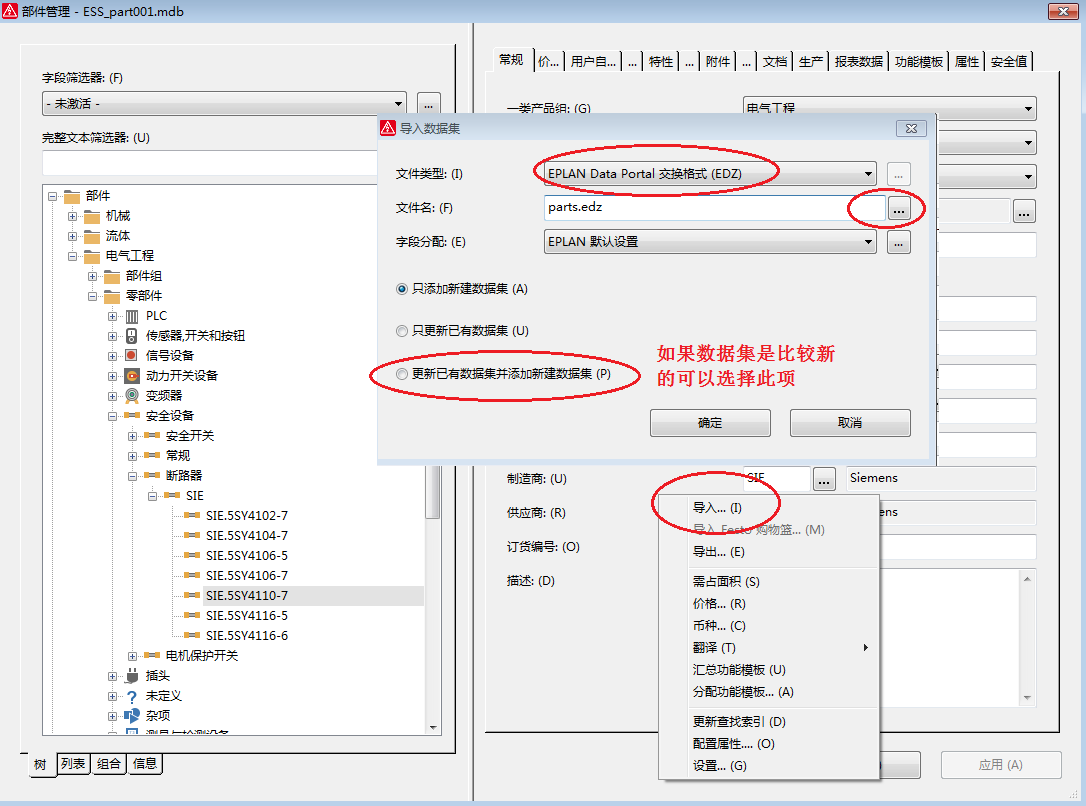Image resolution: width=1086 pixels, height=806 pixels.
Task: Switch to the 组合 tab at bottom
Action: (109, 764)
